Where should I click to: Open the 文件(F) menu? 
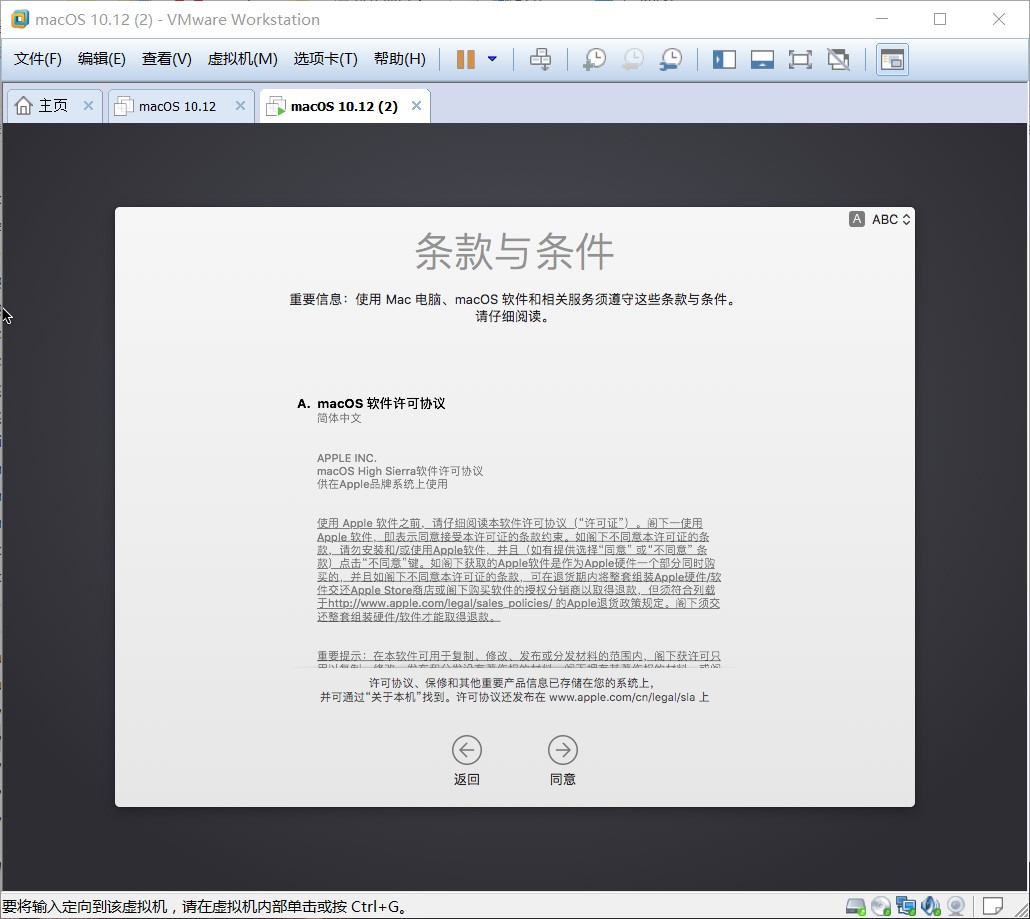tap(37, 59)
